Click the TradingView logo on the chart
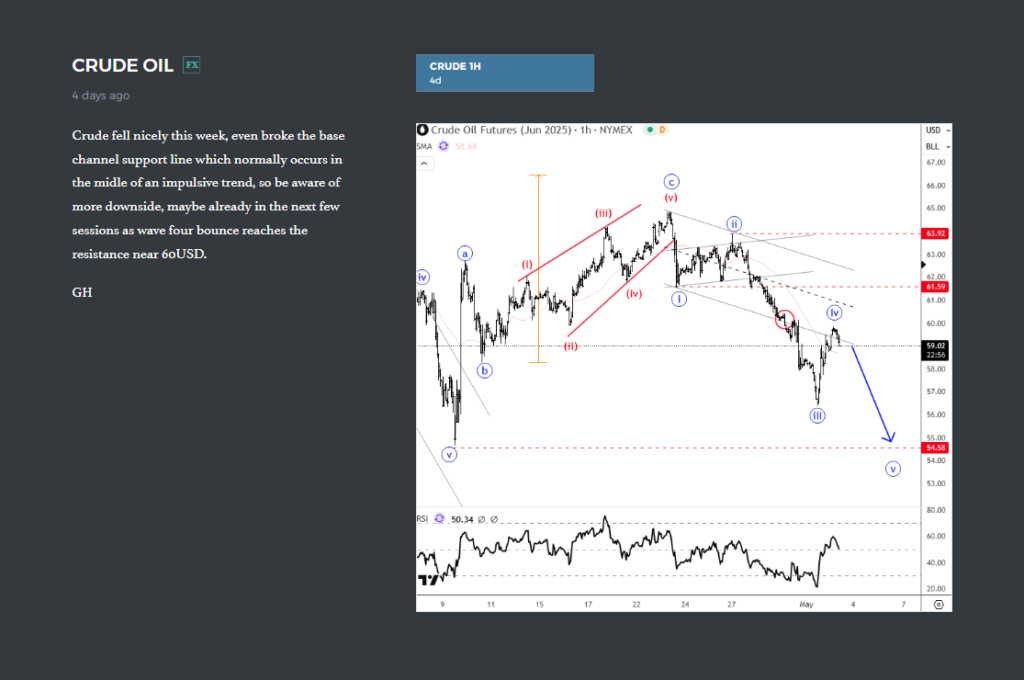This screenshot has width=1024, height=680. [428, 579]
